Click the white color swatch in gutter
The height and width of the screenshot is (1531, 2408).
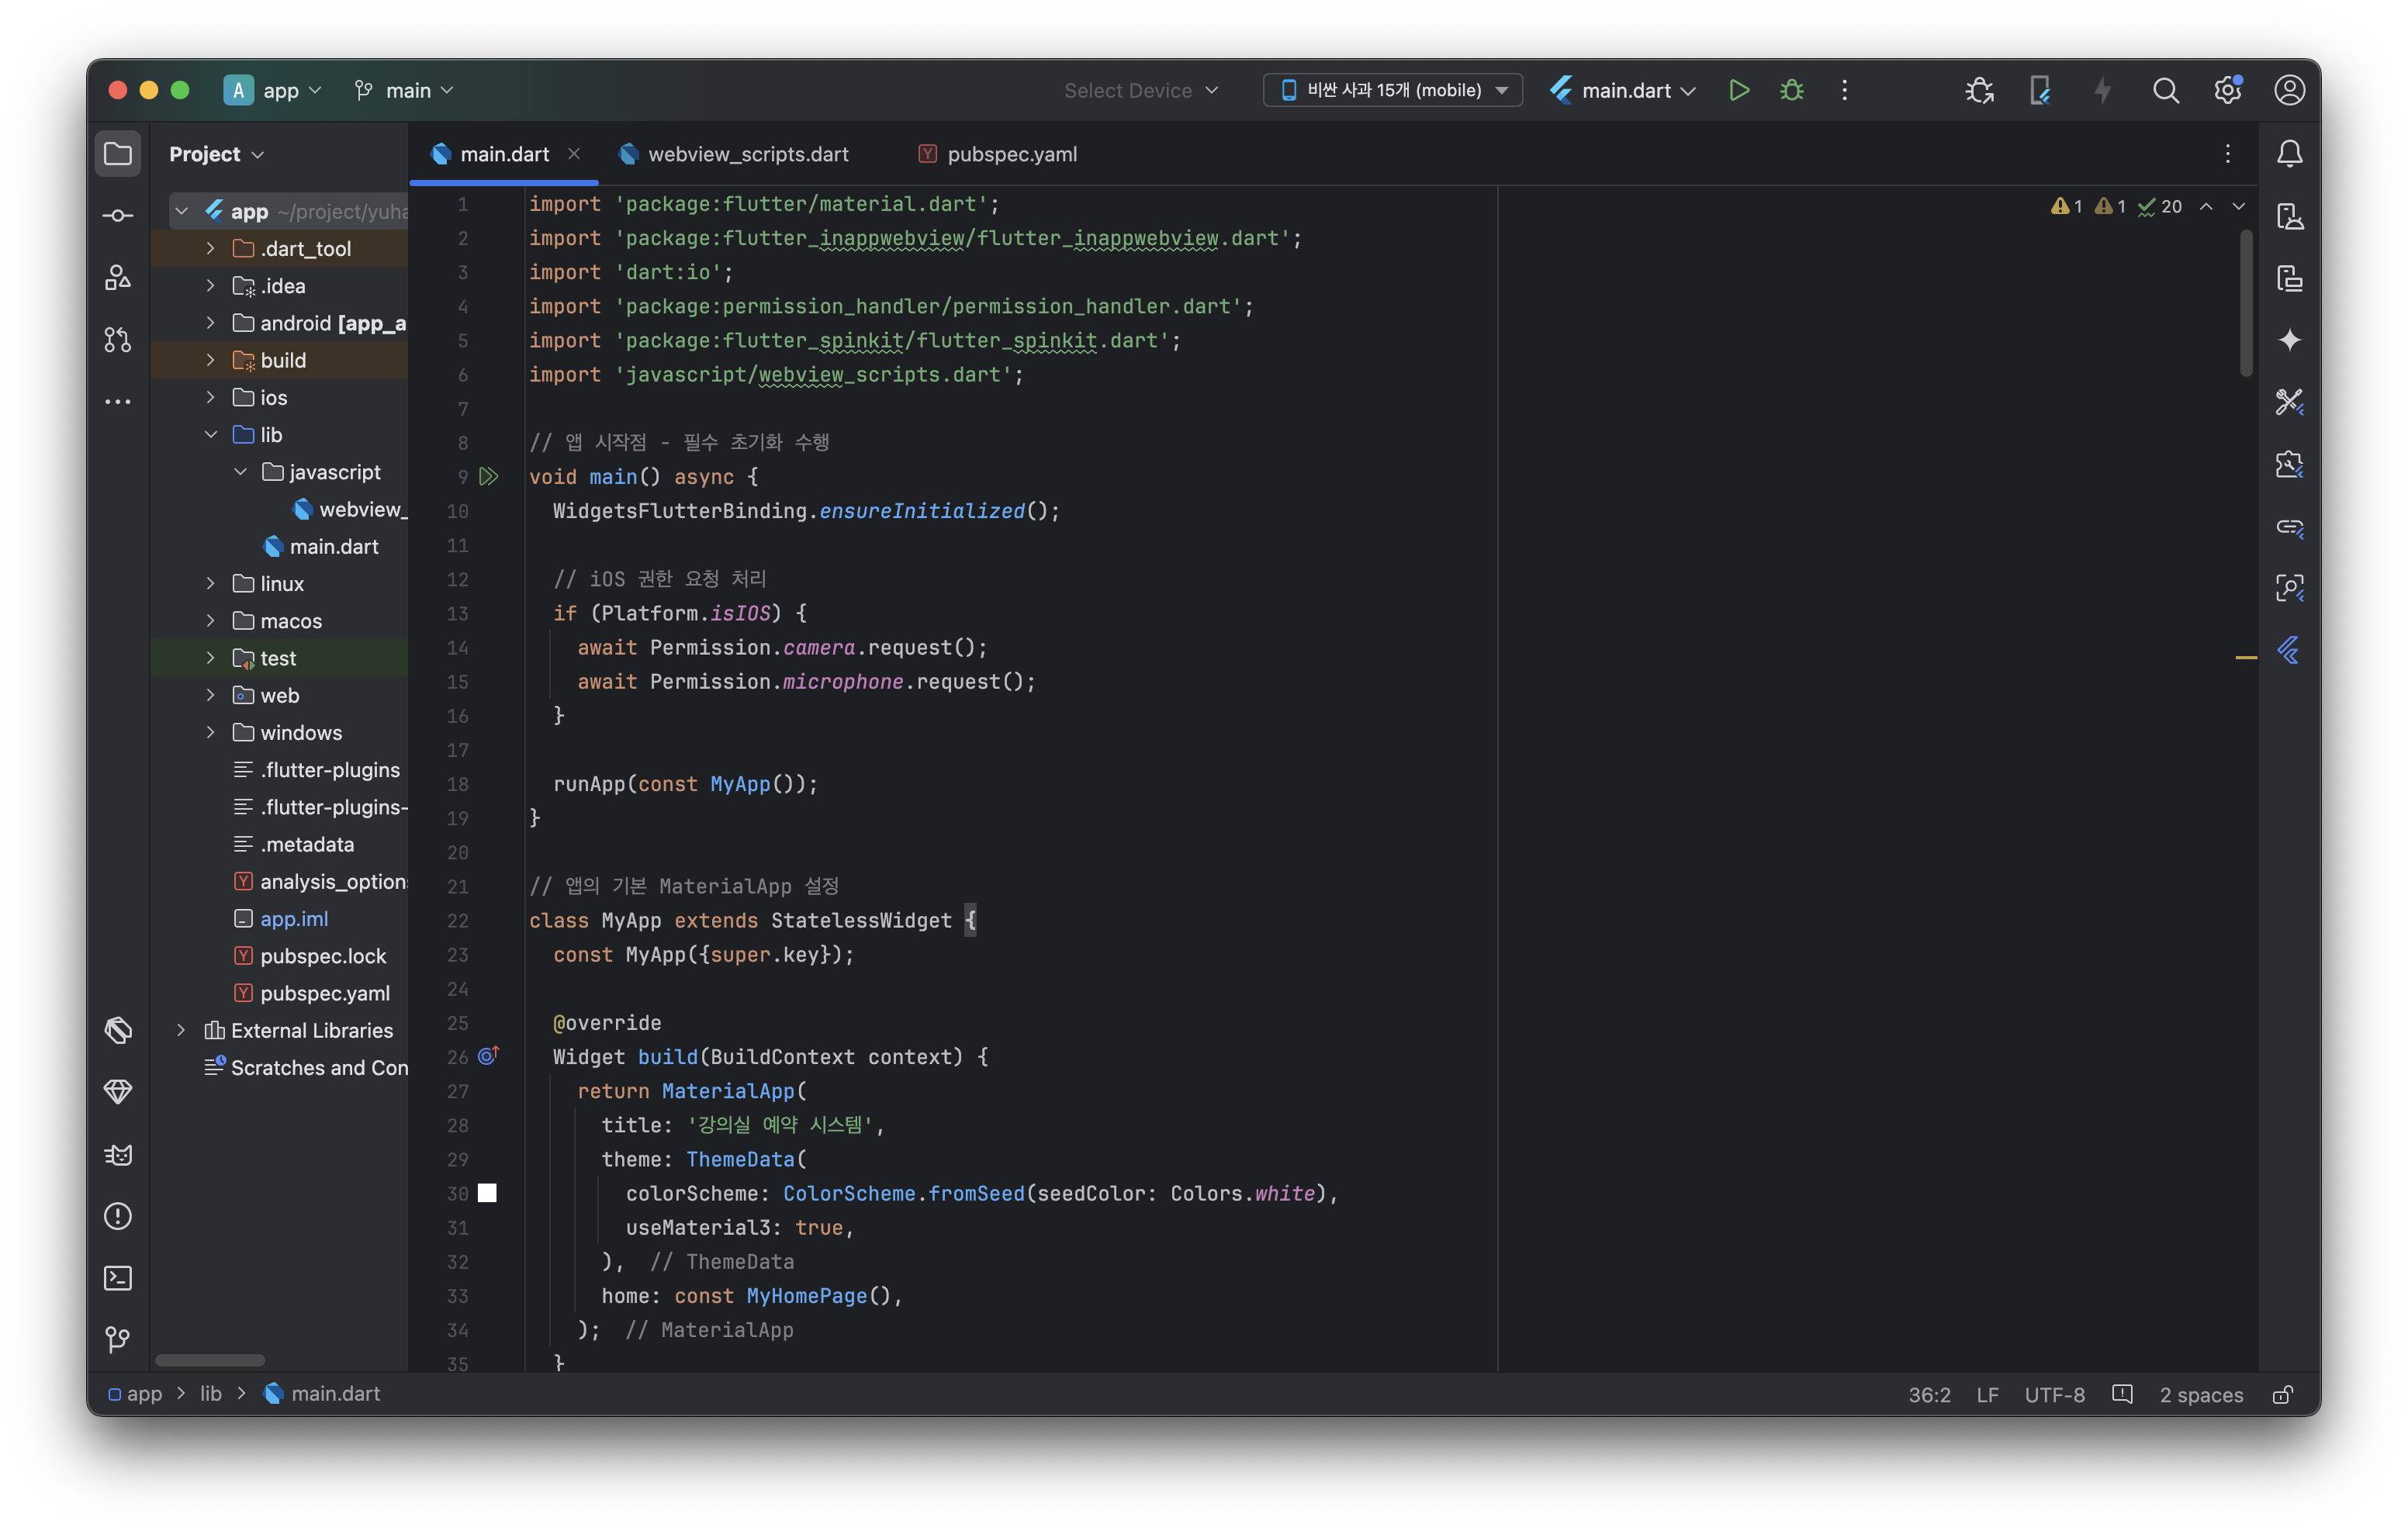(x=487, y=1192)
